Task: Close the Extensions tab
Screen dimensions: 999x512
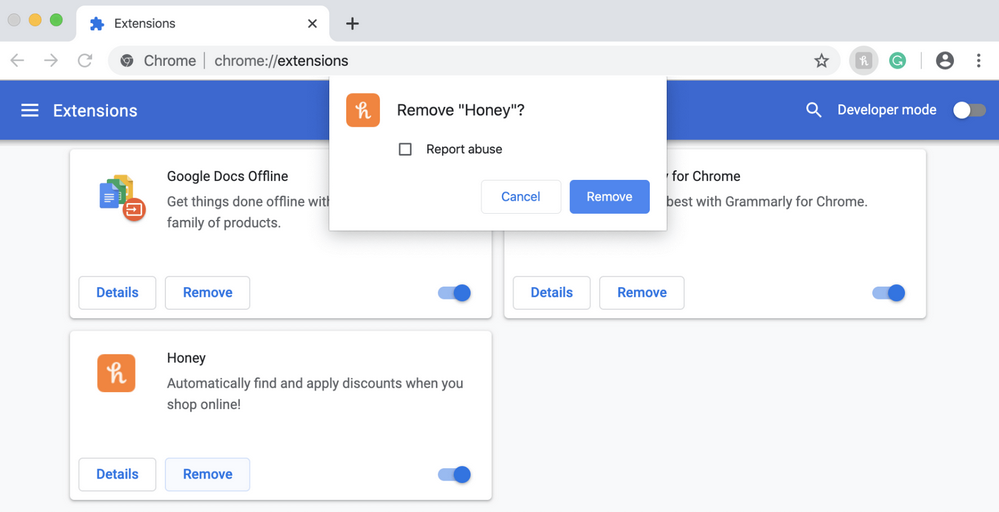Action: [312, 24]
